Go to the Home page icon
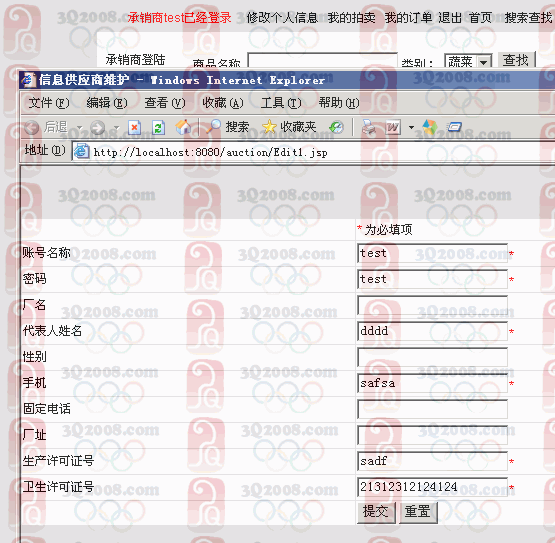 tap(183, 127)
